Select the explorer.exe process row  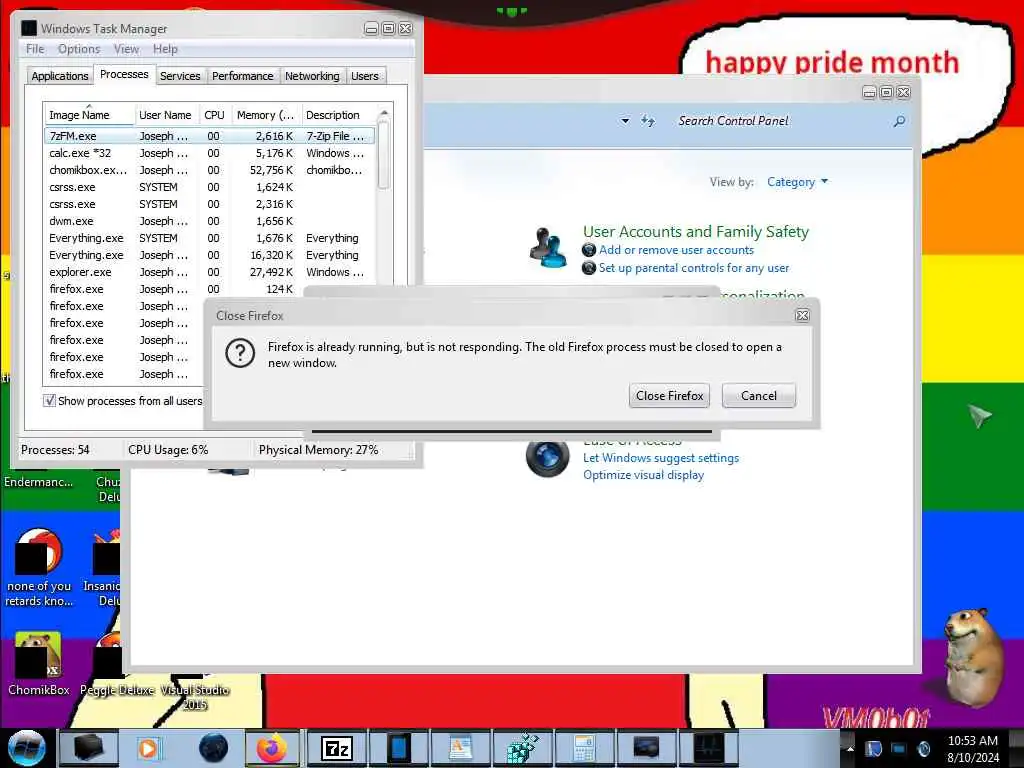pos(209,272)
